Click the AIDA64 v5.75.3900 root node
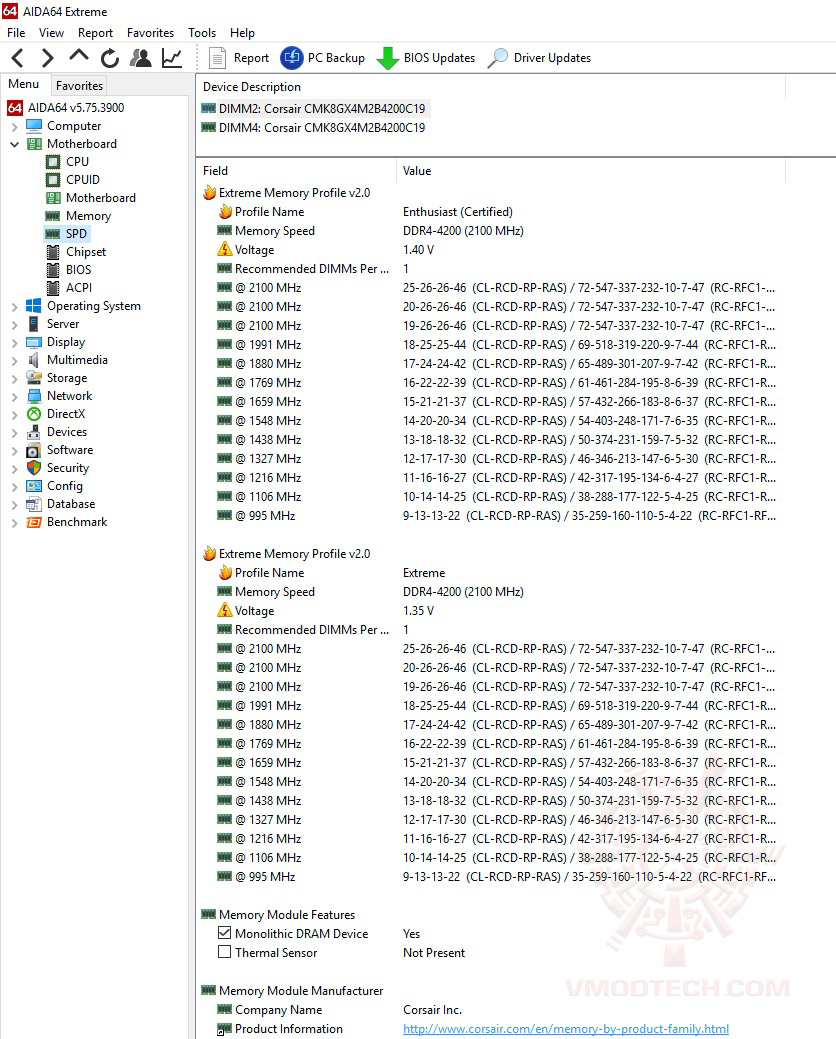 click(x=76, y=107)
